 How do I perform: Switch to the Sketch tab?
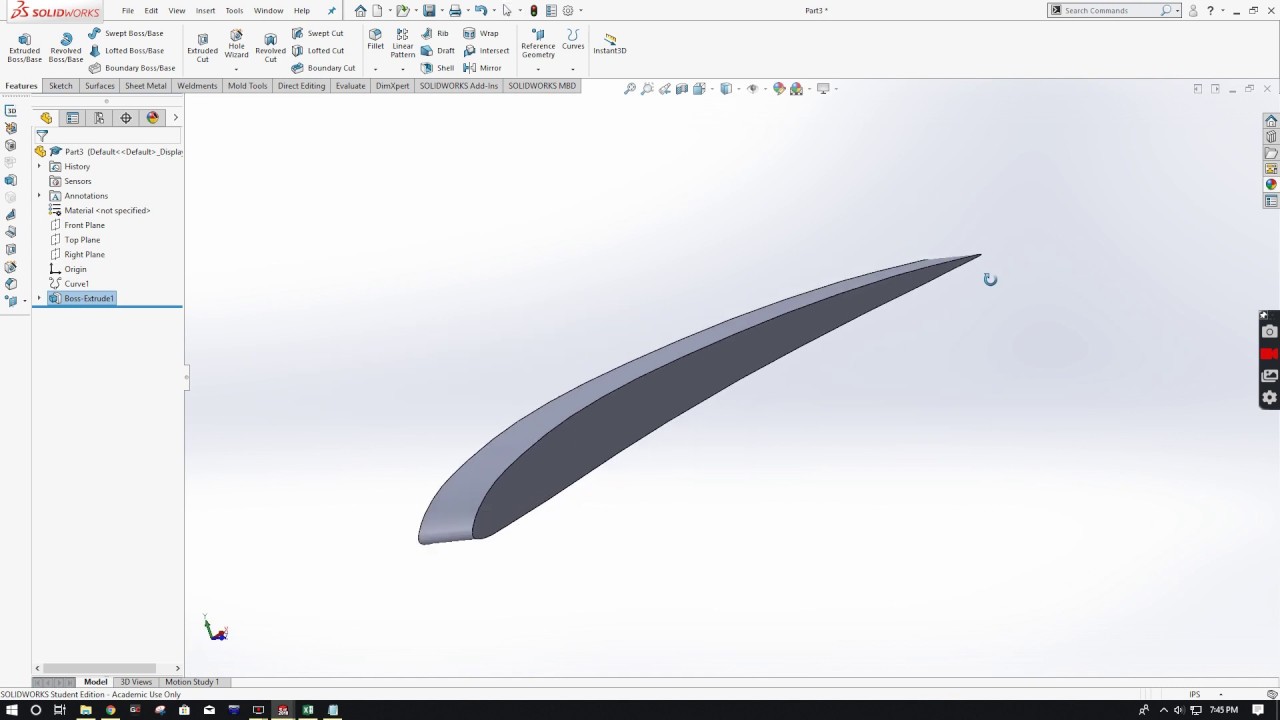[x=61, y=86]
